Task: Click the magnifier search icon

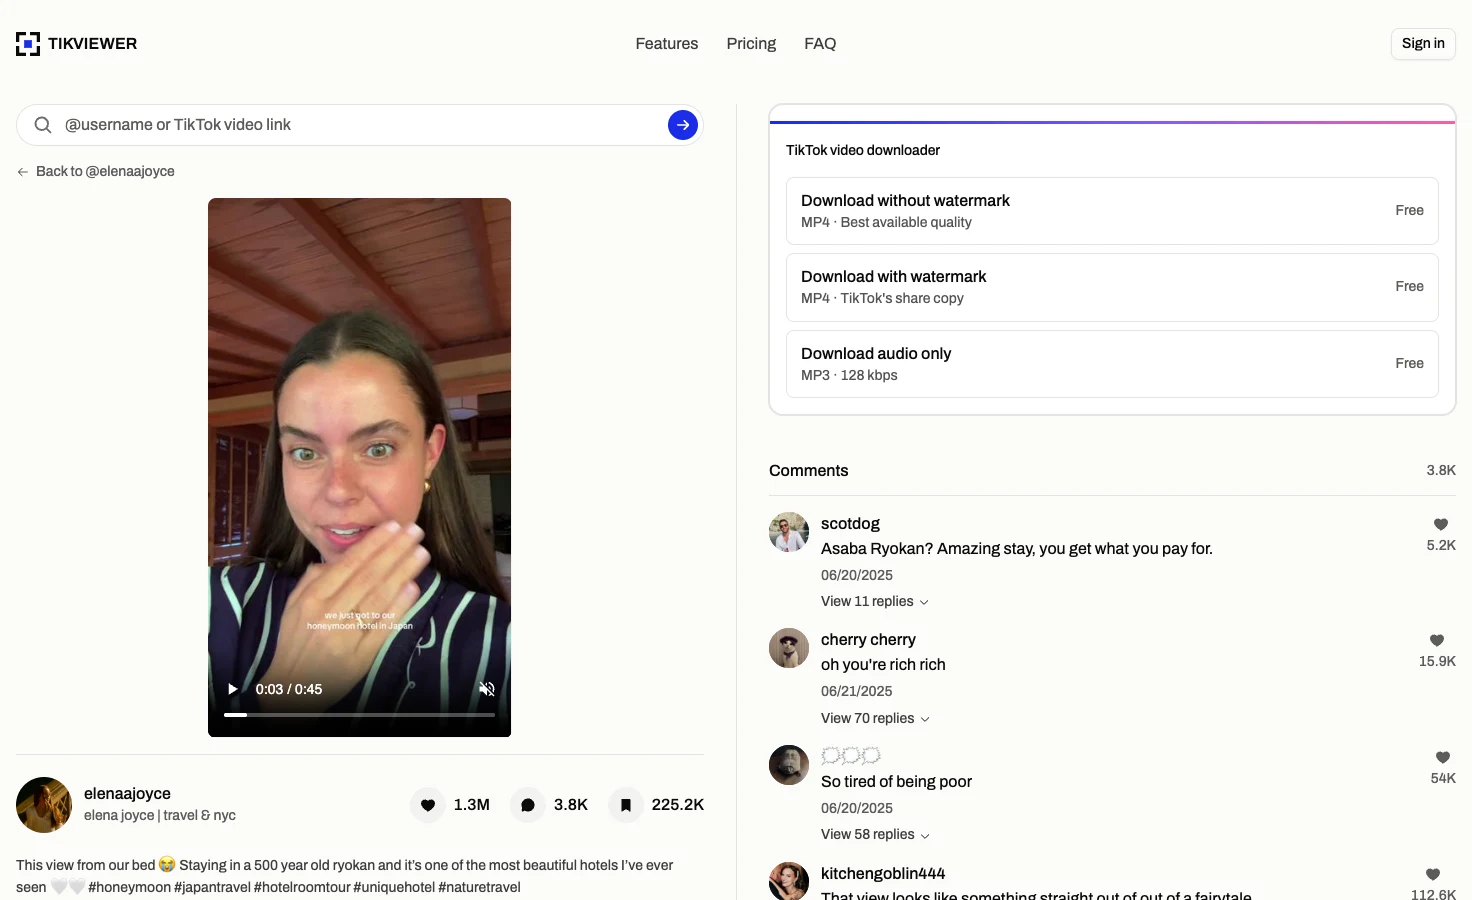Action: point(43,125)
